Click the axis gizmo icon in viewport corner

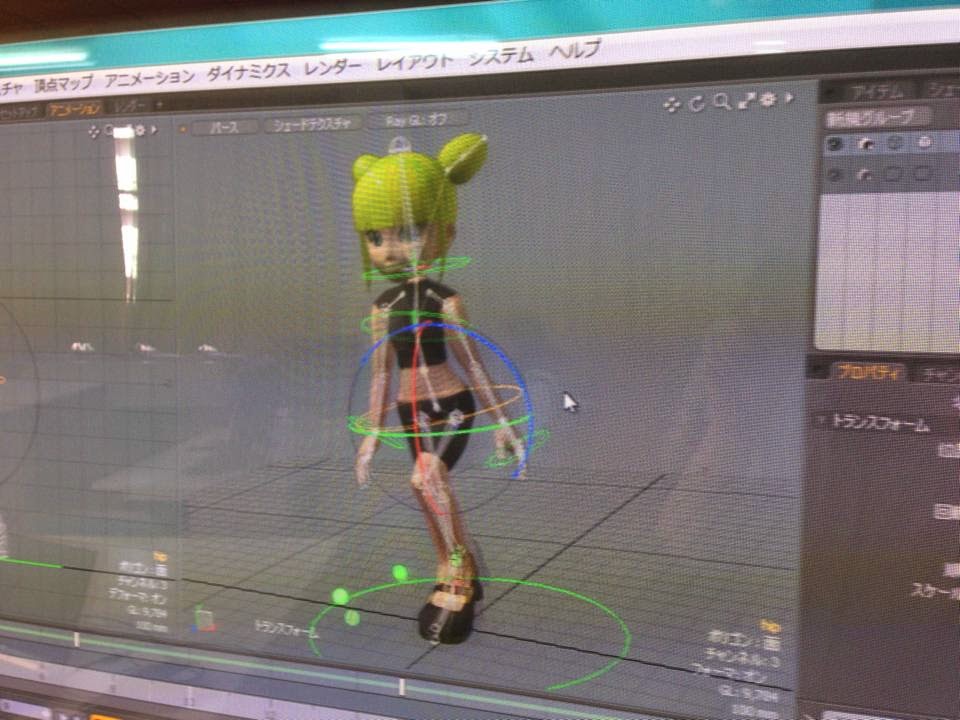tap(204, 619)
